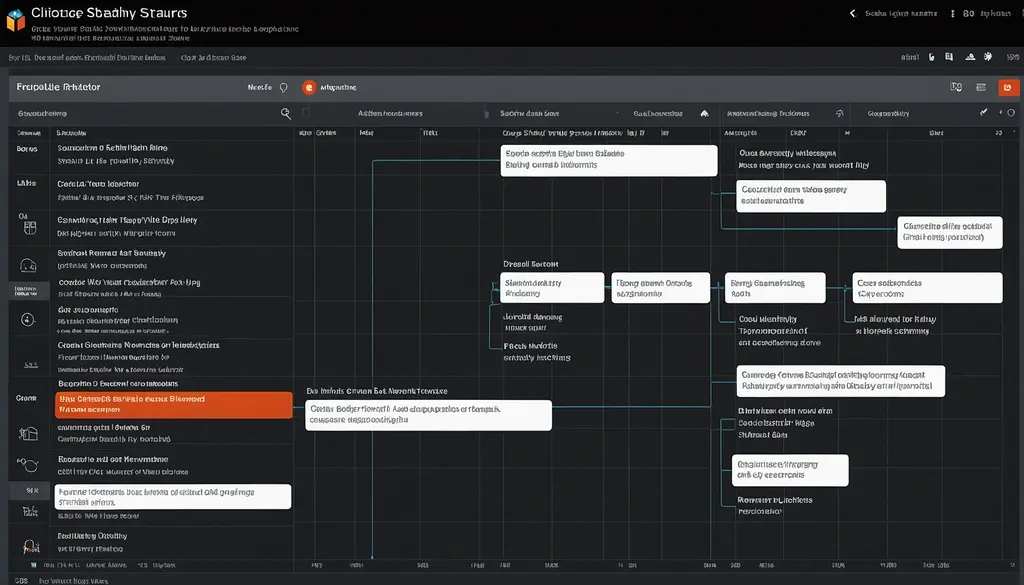Expand the upward arrow in the middle column header

(x=704, y=114)
